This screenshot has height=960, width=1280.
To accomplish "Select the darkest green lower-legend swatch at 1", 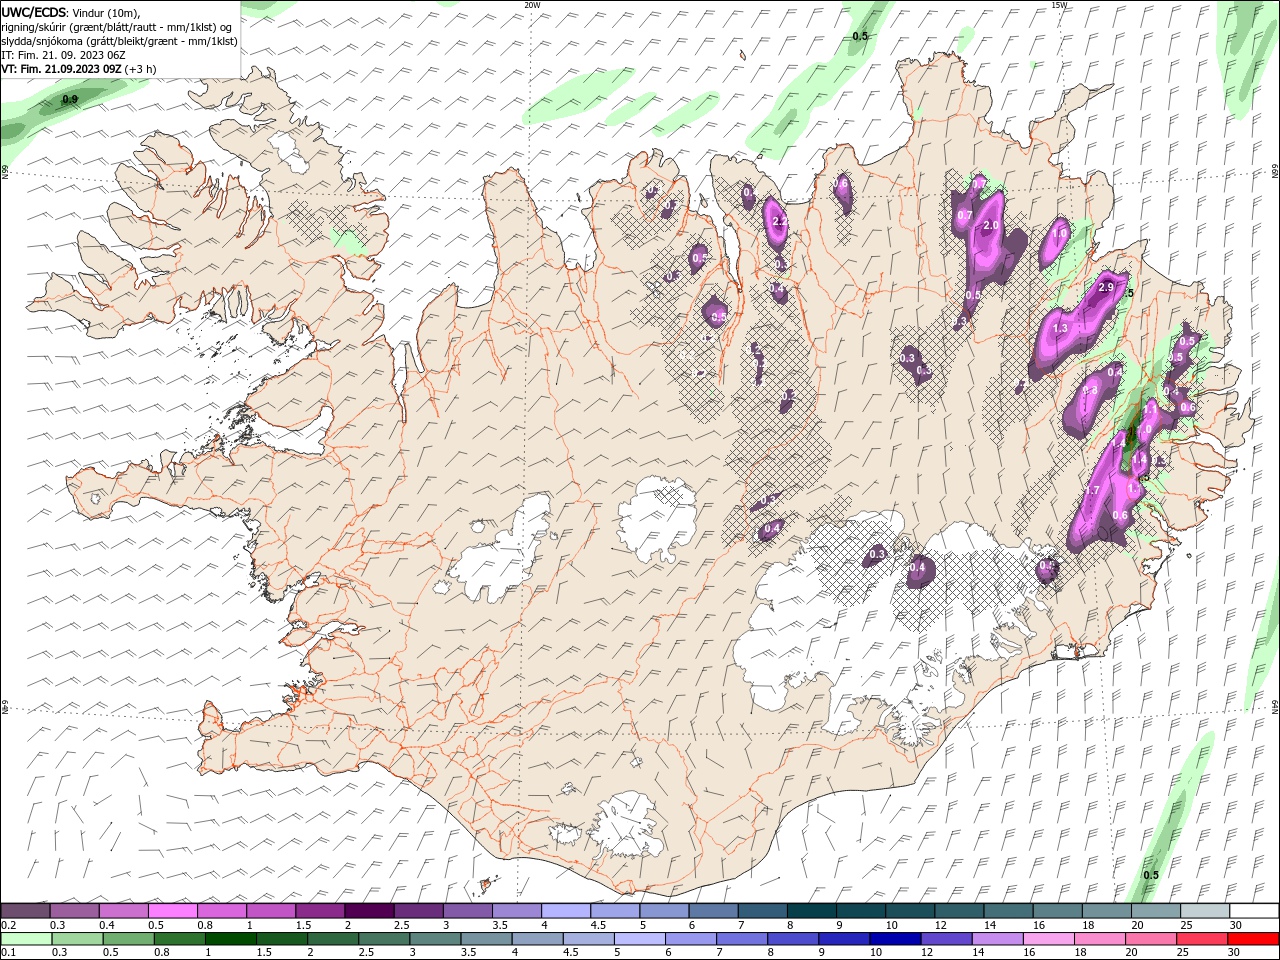I will [x=230, y=939].
